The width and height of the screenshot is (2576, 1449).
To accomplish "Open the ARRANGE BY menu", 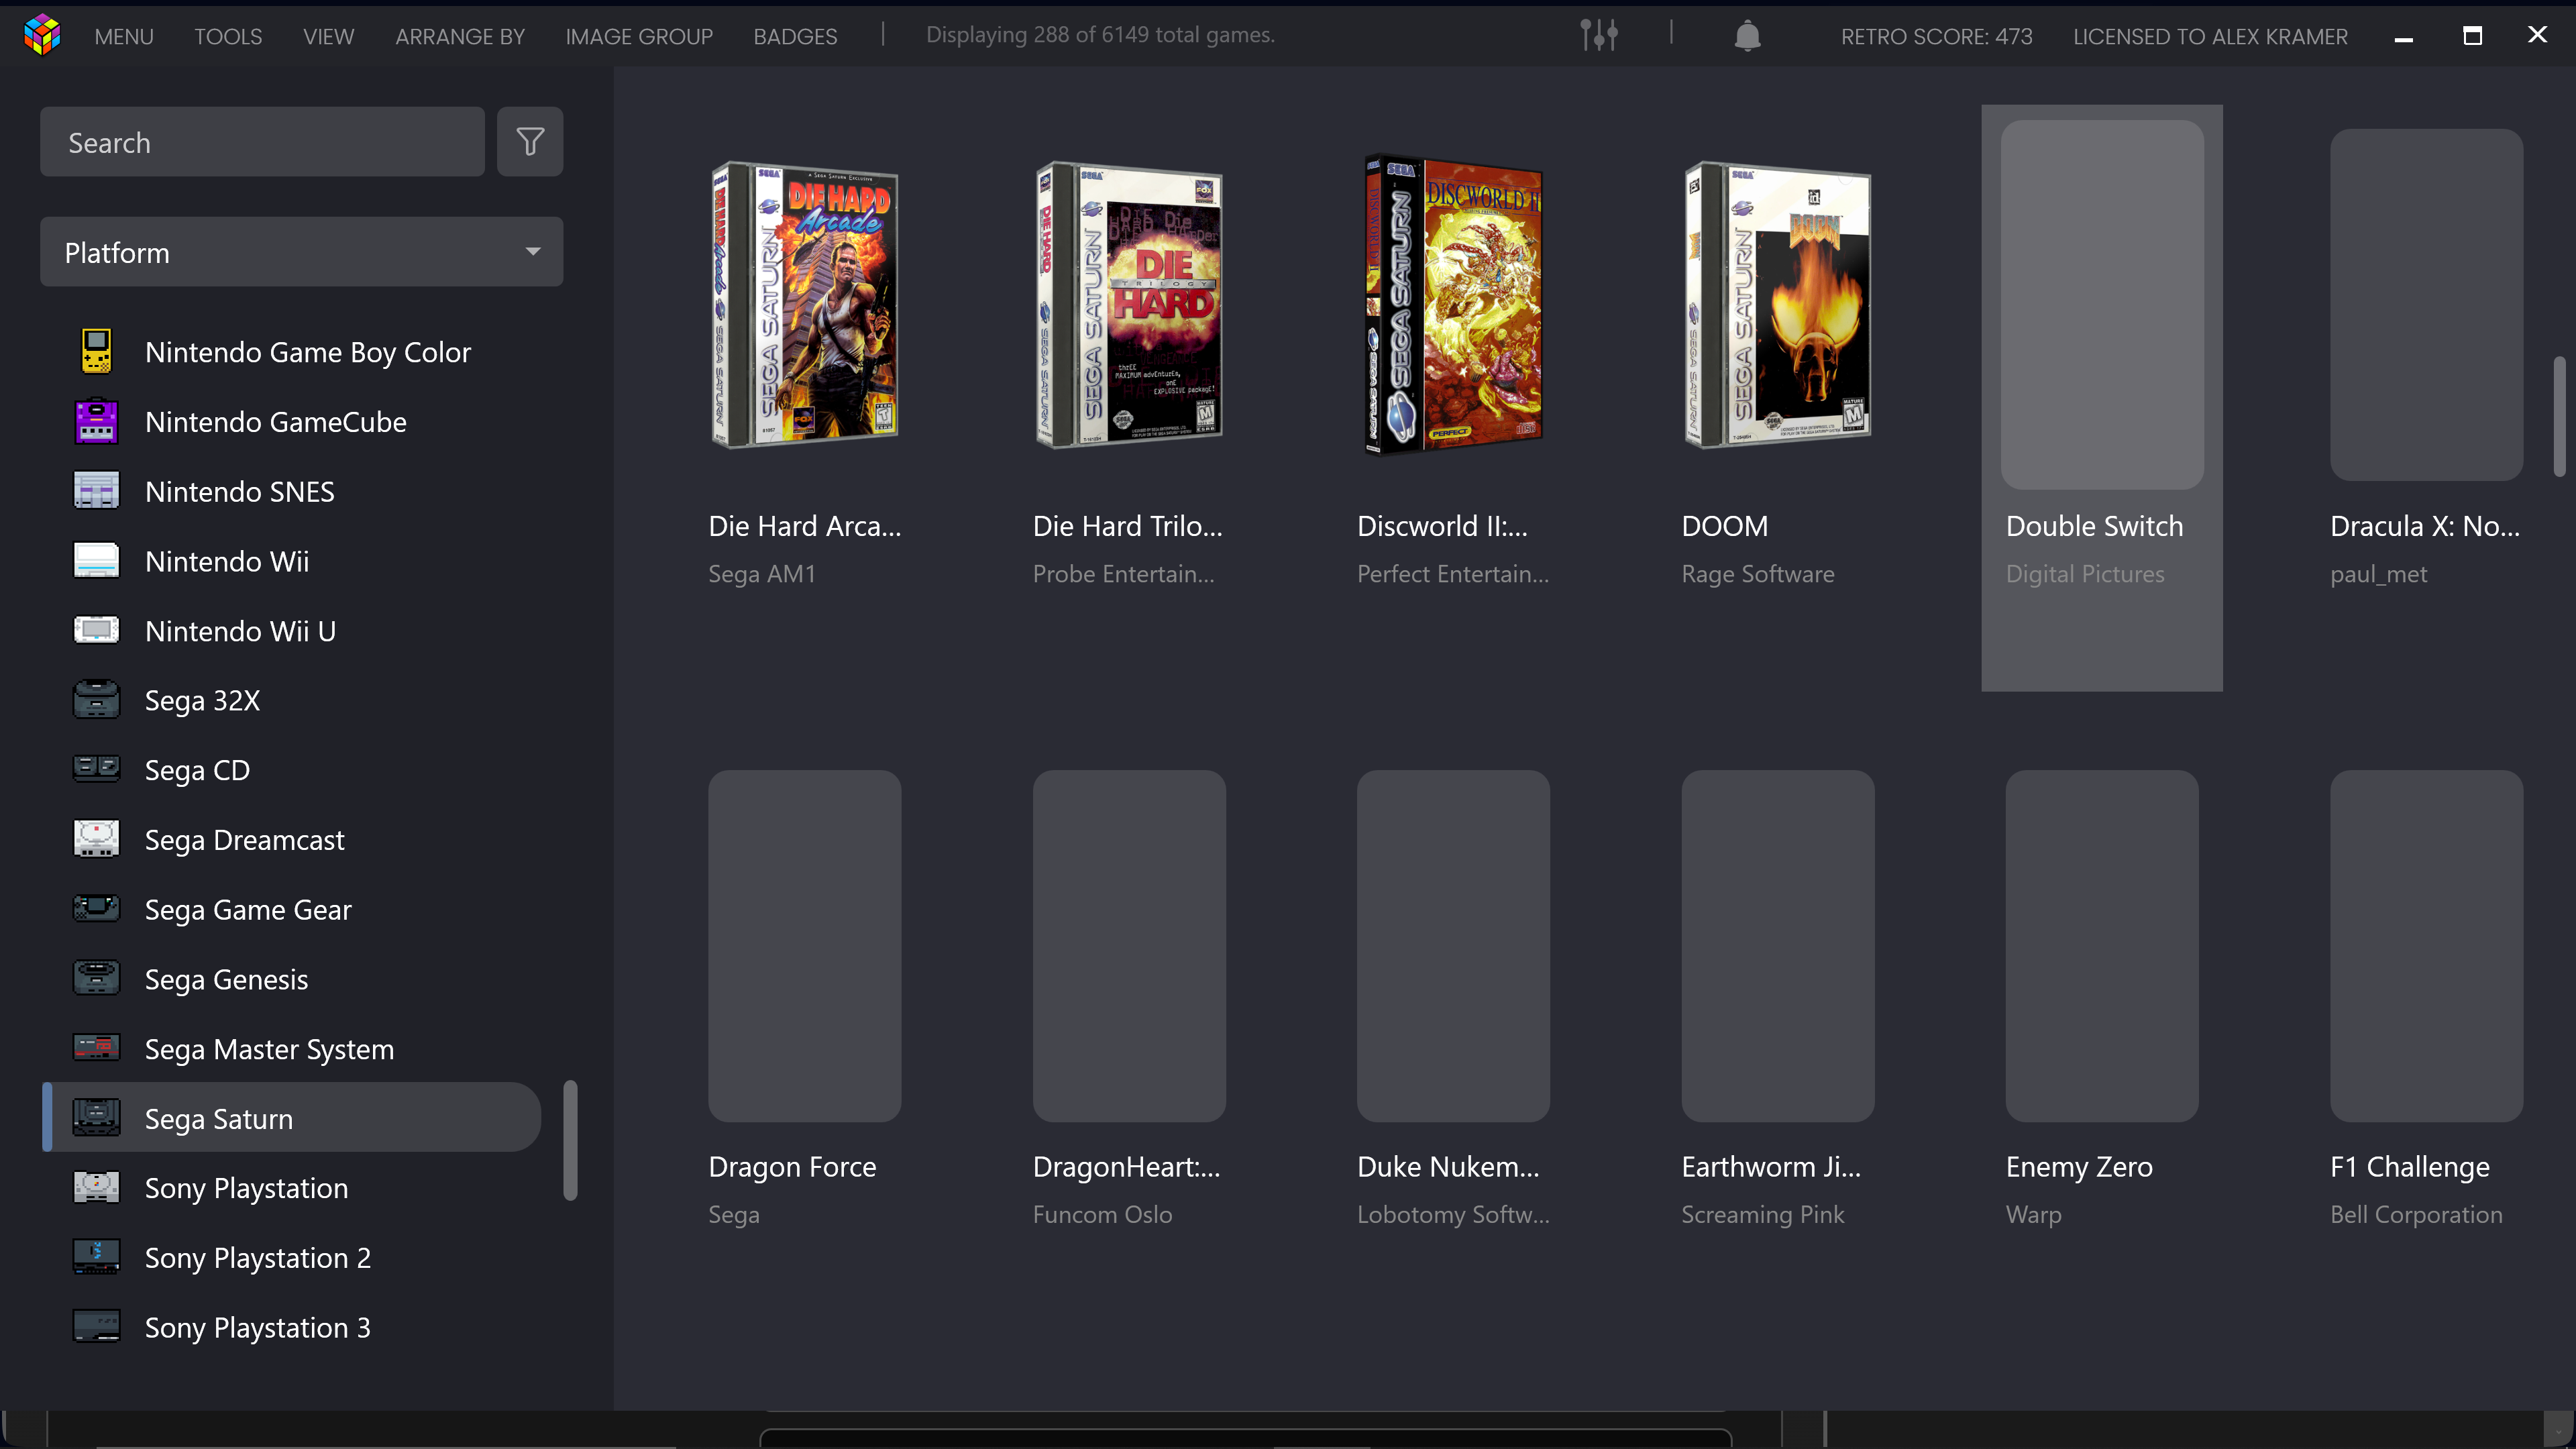I will (x=460, y=37).
